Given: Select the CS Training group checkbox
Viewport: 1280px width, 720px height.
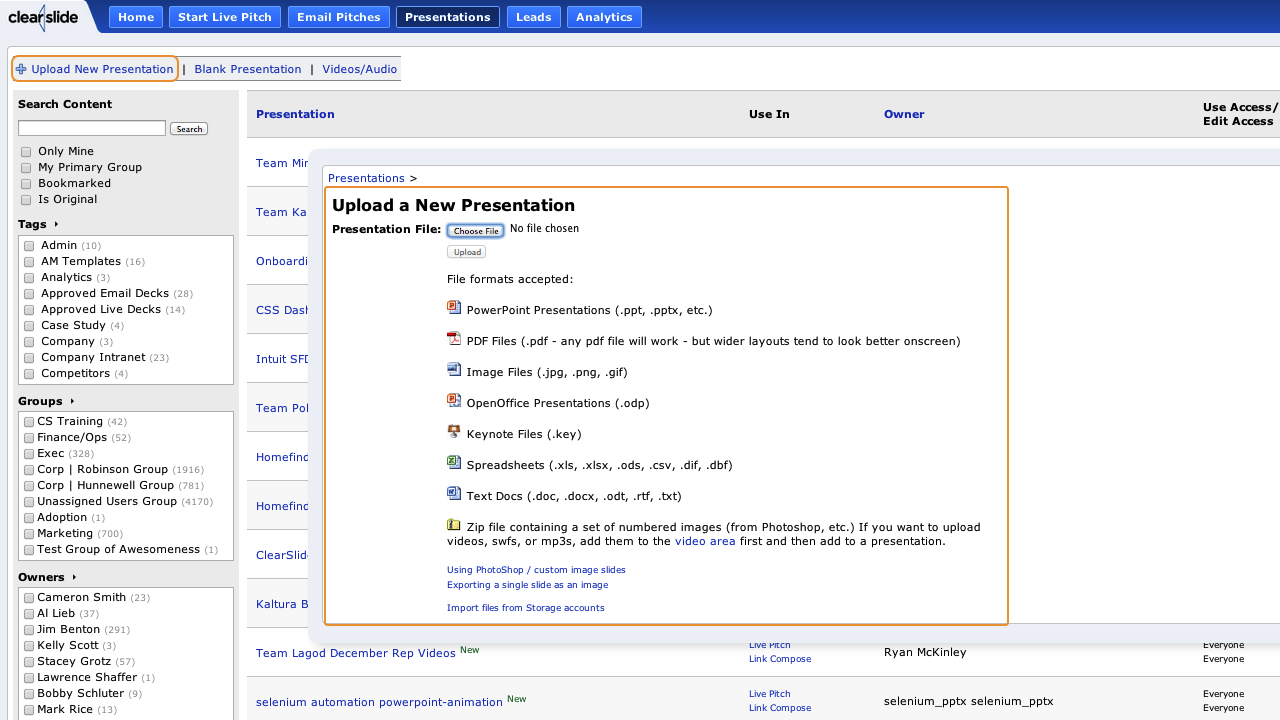Looking at the screenshot, I should [29, 422].
